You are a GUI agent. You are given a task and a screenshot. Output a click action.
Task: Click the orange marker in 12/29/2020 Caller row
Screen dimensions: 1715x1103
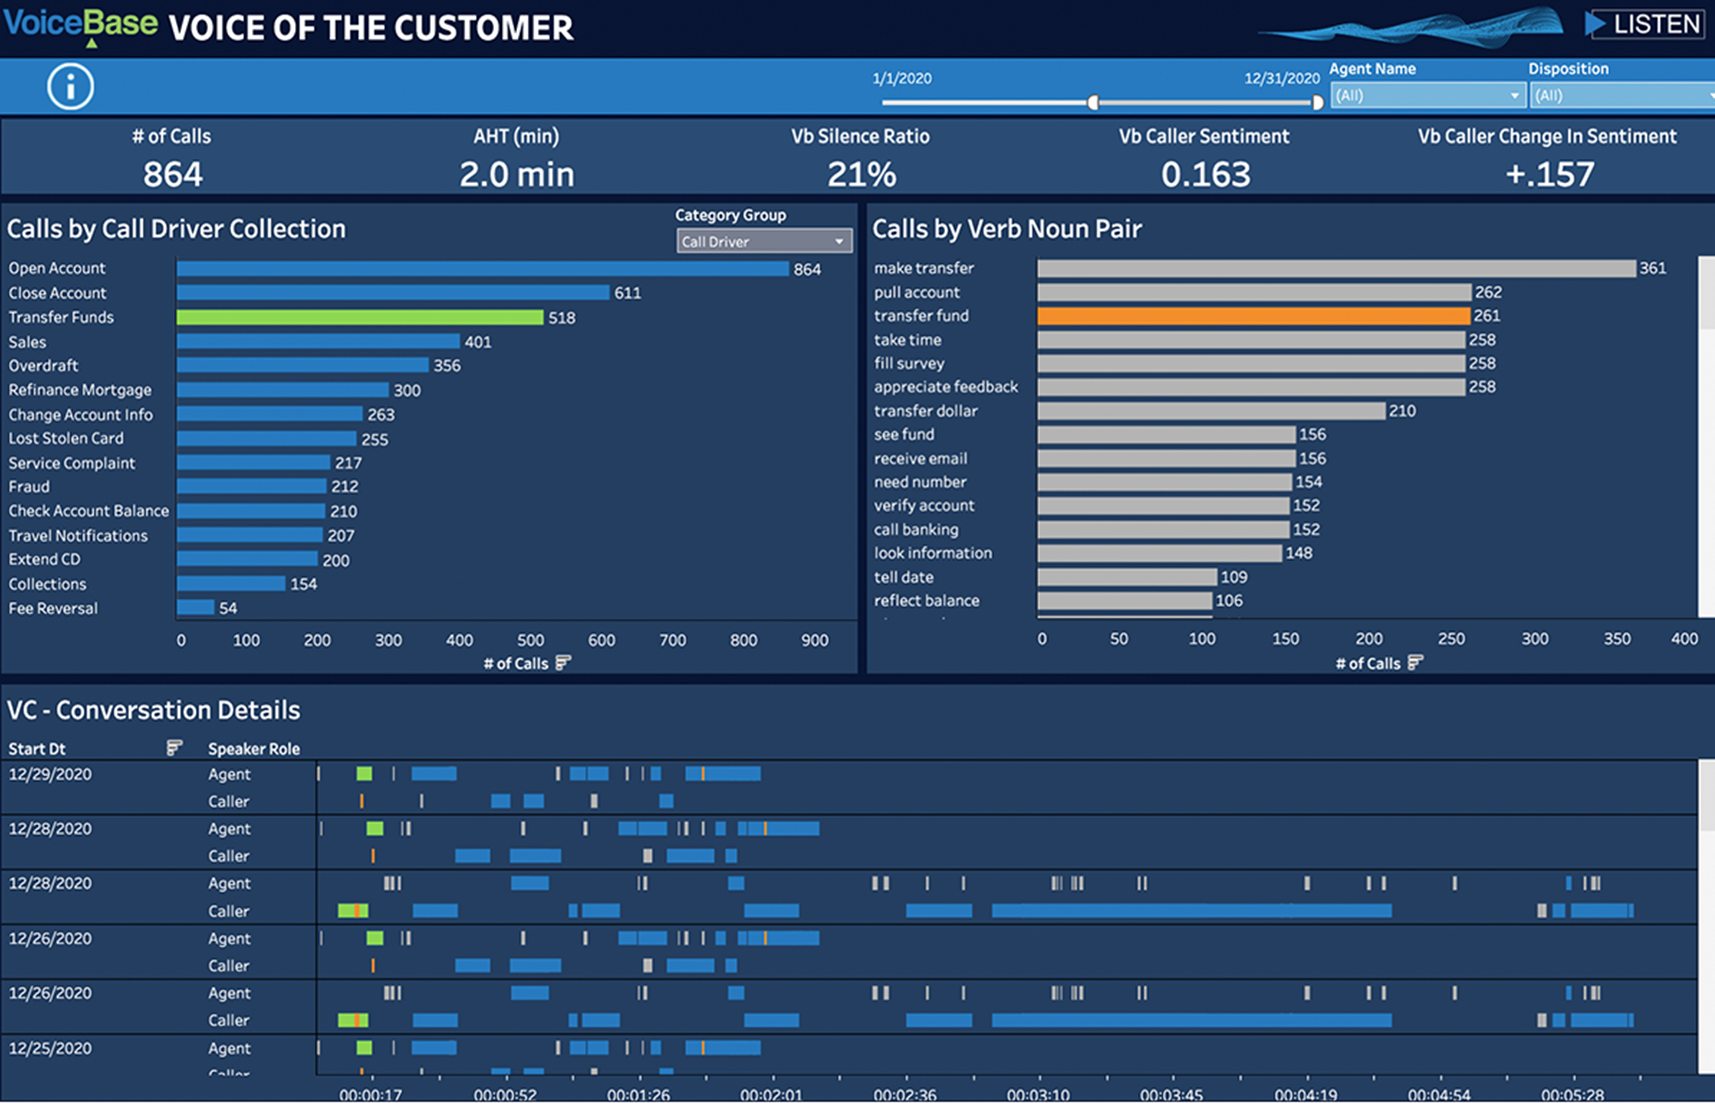click(361, 801)
